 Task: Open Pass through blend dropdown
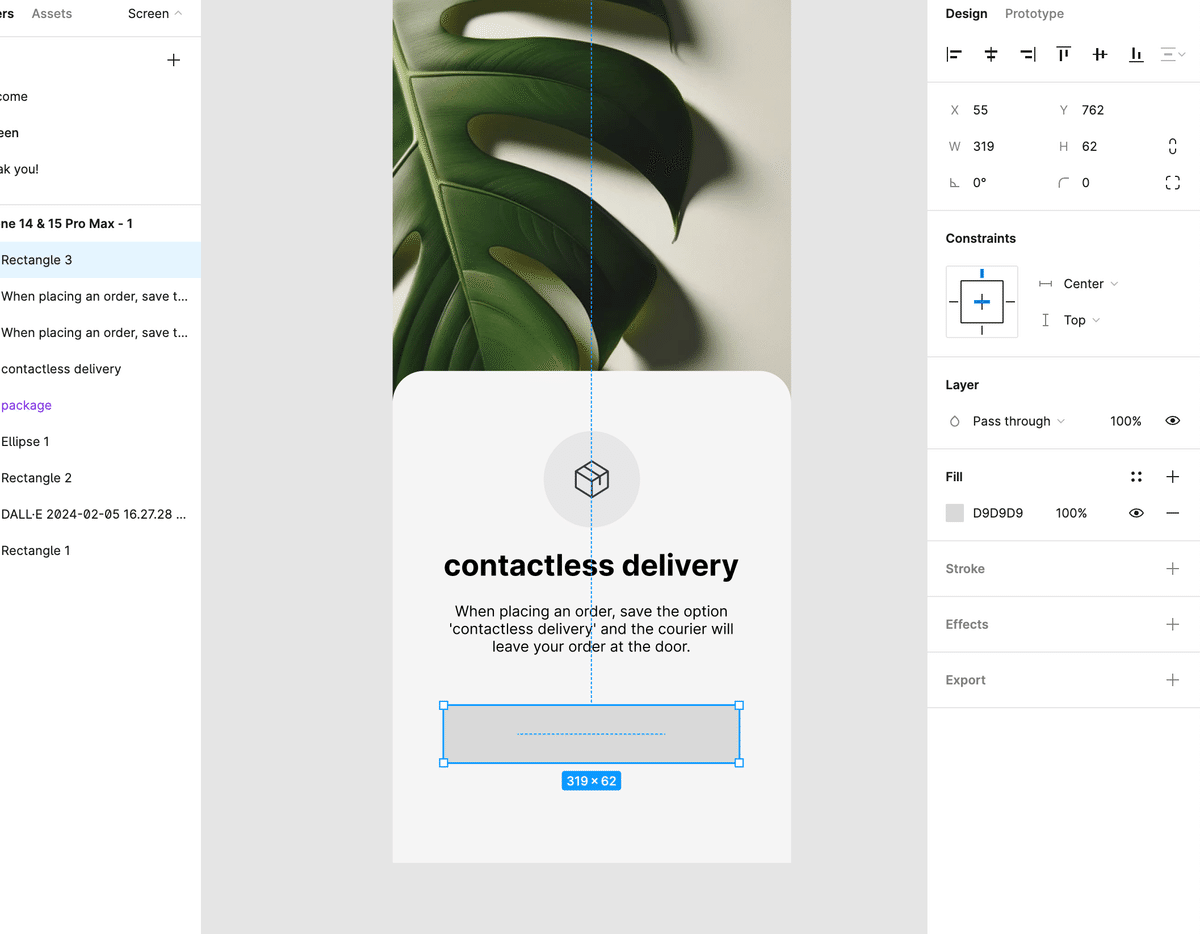tap(1018, 421)
